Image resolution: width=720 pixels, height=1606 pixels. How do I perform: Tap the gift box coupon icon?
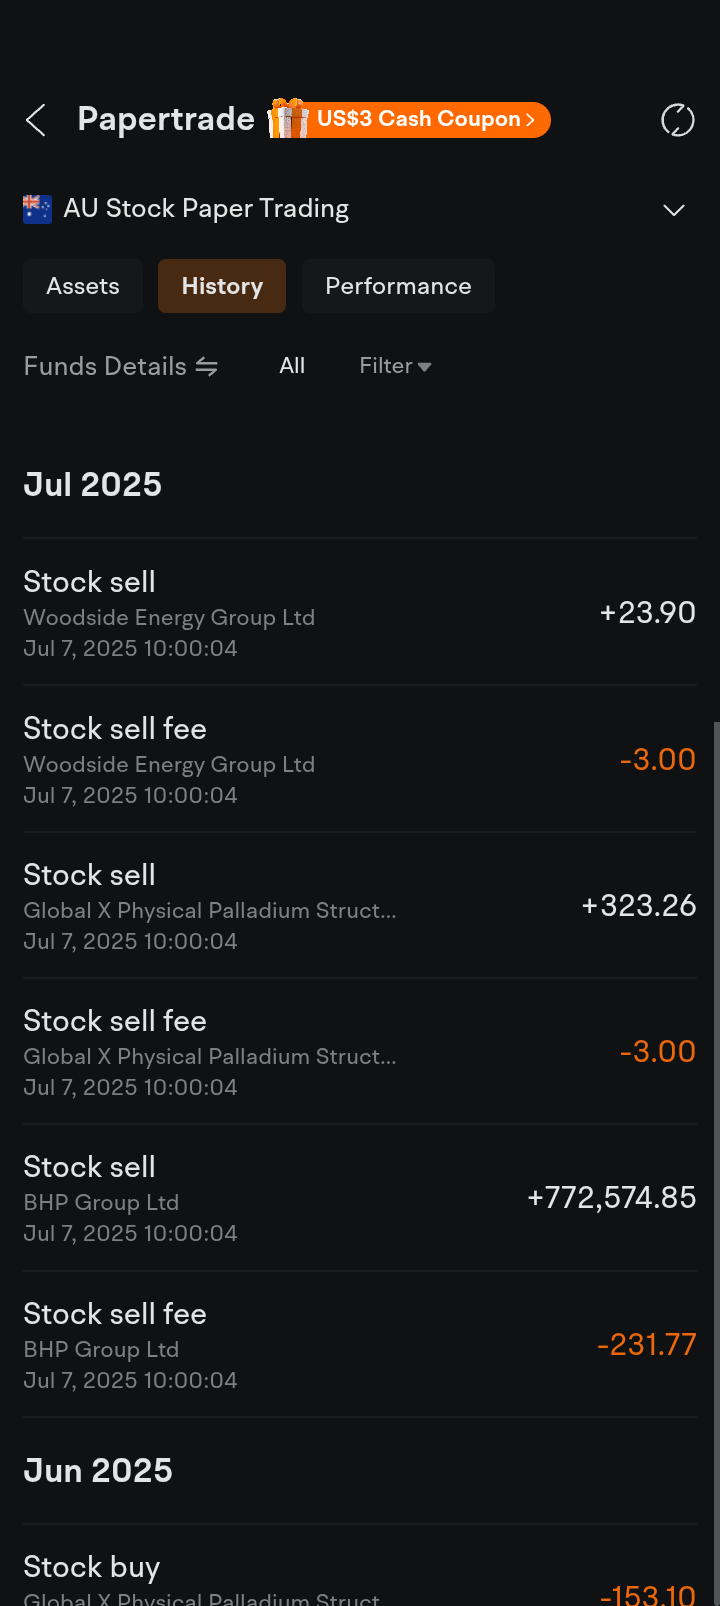tap(288, 119)
